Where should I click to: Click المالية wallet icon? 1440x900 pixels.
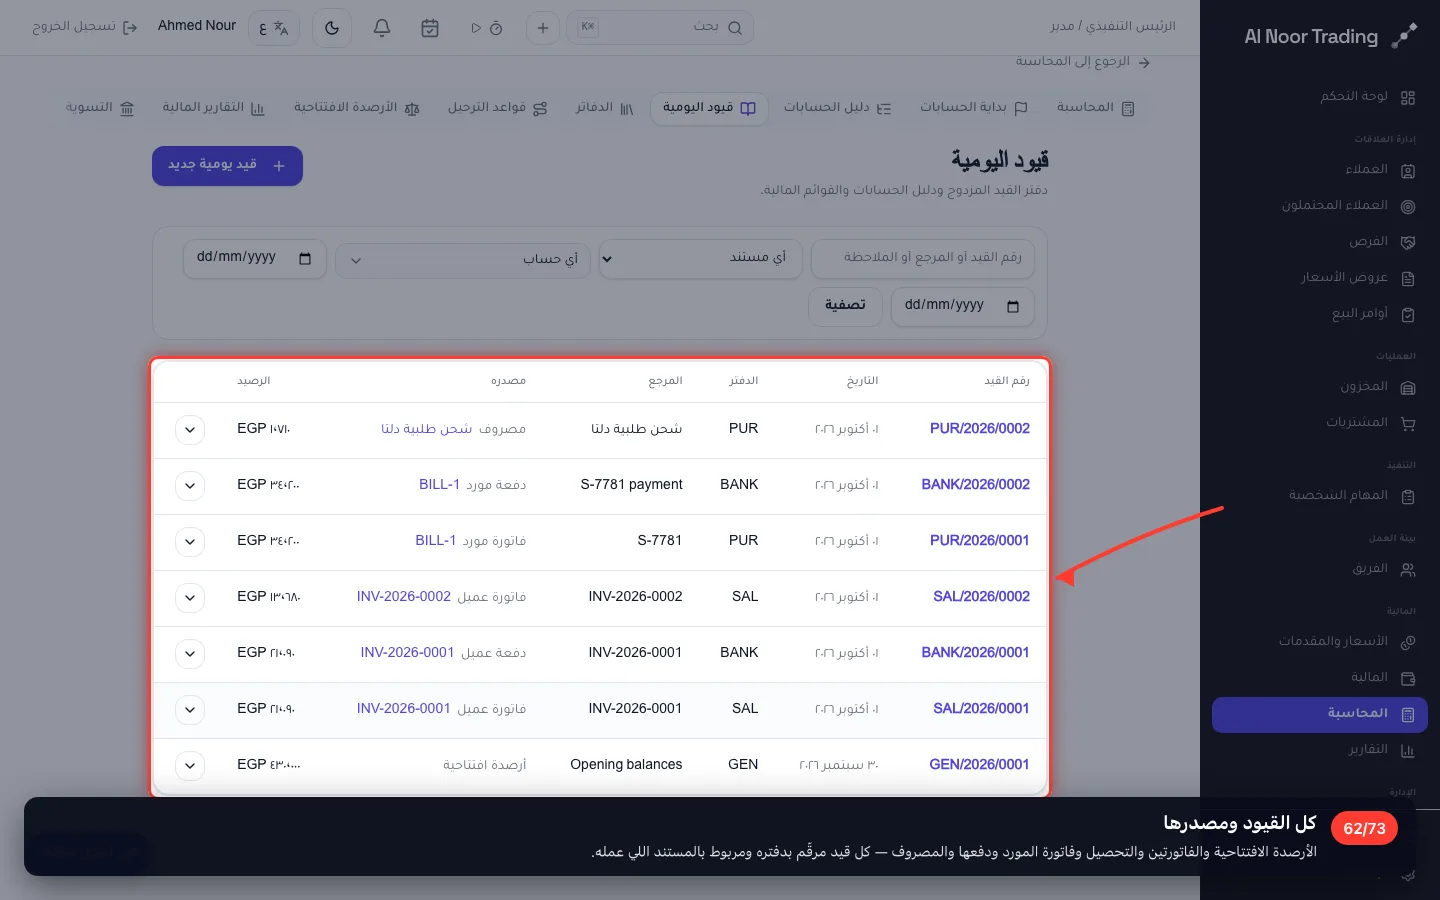click(1408, 678)
